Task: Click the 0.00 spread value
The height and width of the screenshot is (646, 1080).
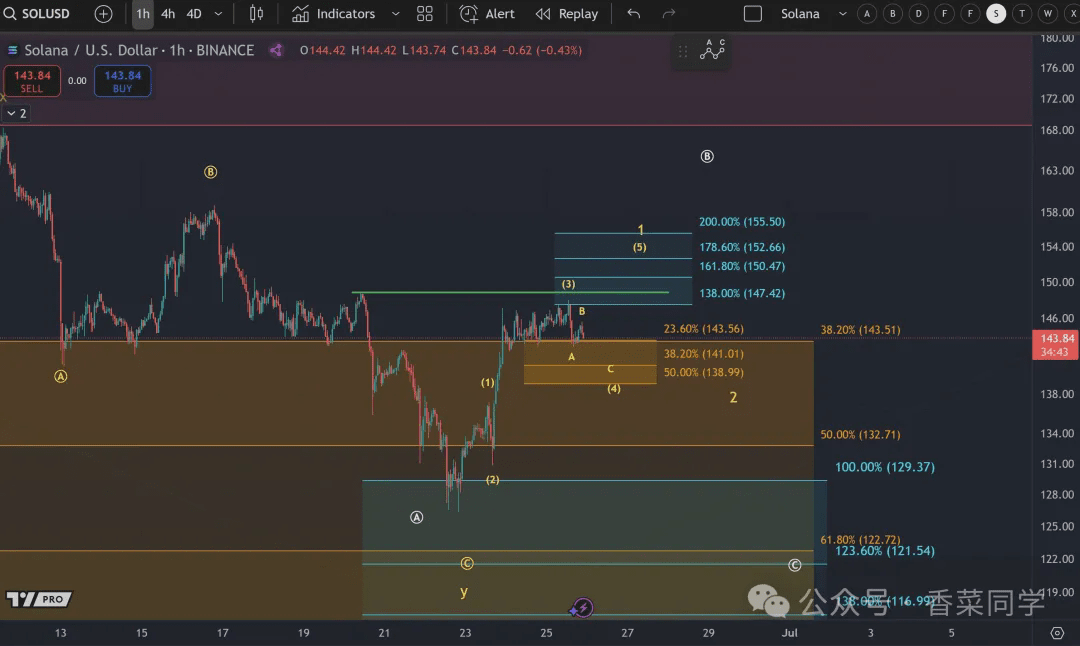Action: coord(77,81)
